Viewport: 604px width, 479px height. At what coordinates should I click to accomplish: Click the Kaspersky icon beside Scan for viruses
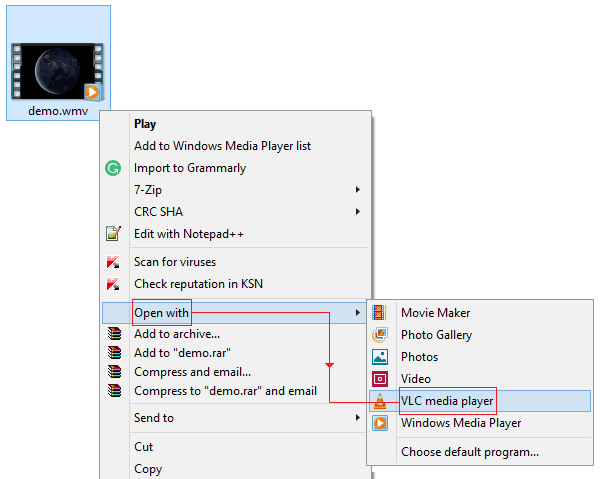[x=113, y=262]
